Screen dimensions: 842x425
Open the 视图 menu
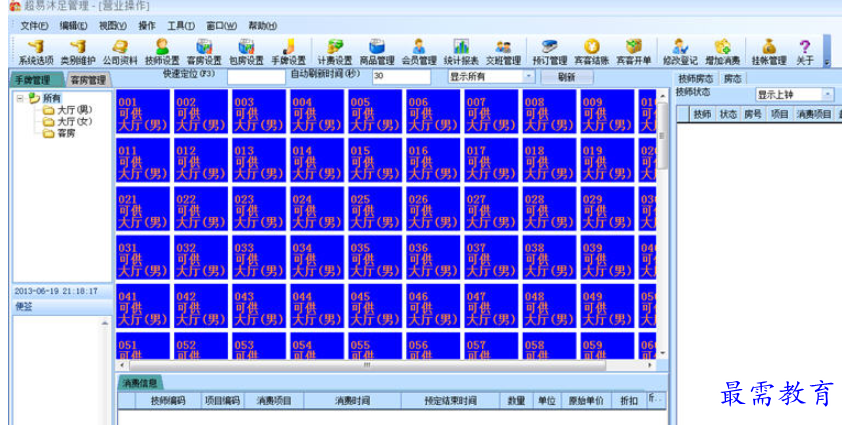(113, 26)
